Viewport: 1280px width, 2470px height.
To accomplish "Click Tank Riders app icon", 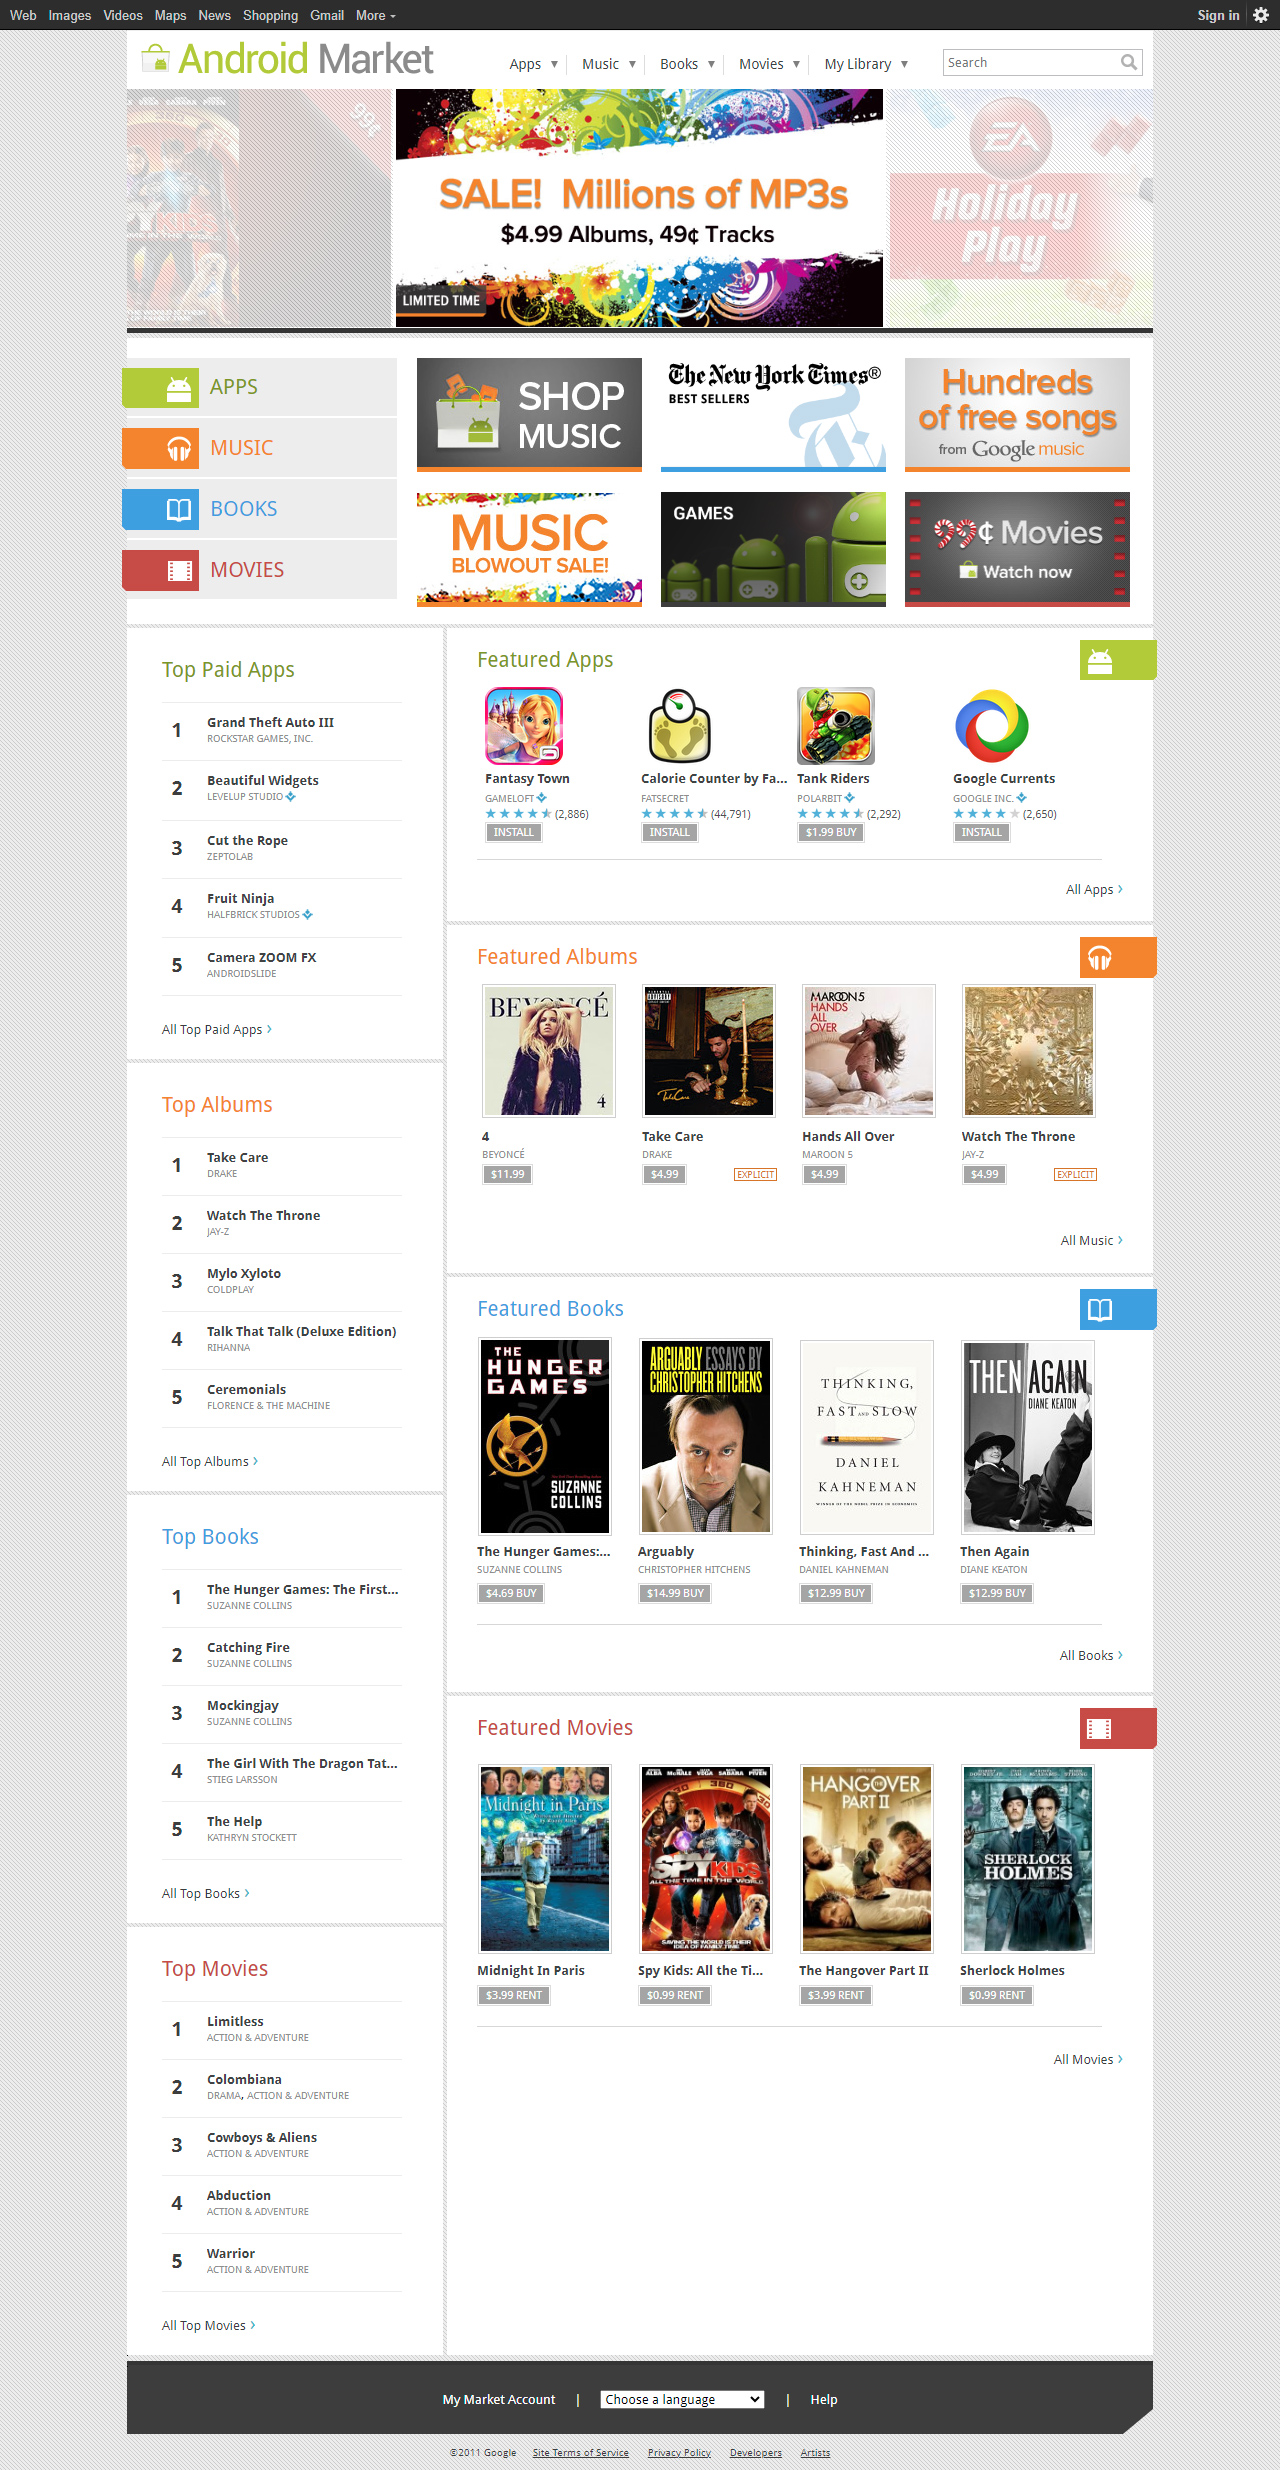I will coord(836,726).
